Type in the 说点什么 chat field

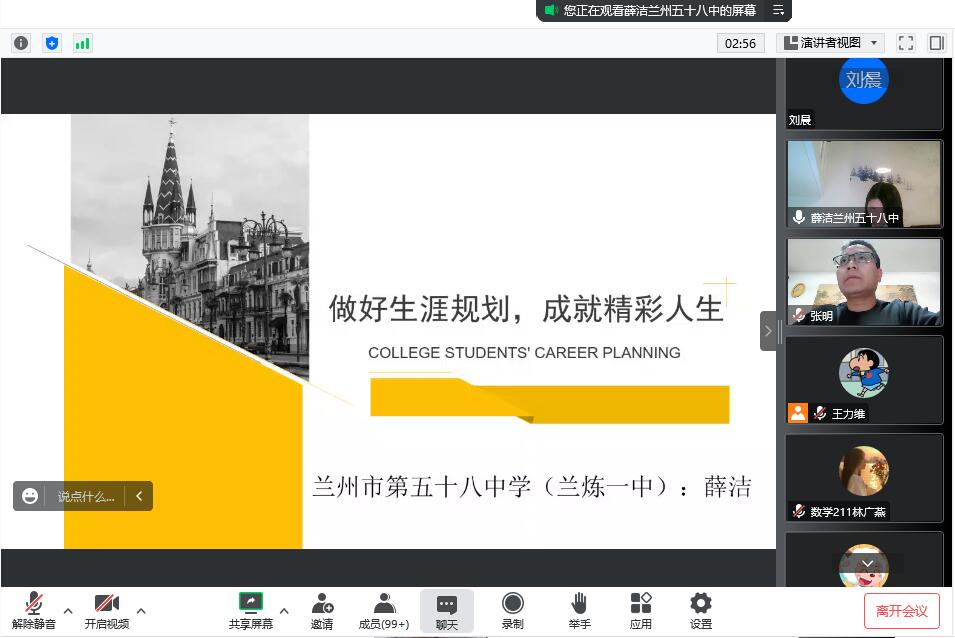[85, 496]
